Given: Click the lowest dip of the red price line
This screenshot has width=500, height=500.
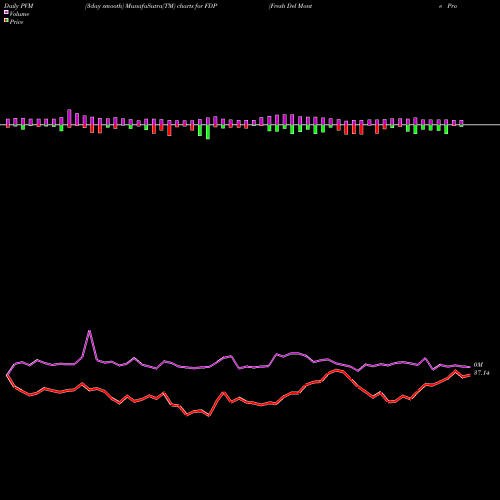Looking at the screenshot, I should [x=209, y=416].
